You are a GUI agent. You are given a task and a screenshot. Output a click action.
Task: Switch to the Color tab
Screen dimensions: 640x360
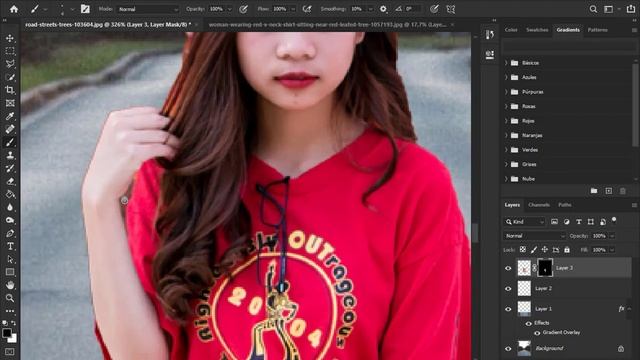pos(511,30)
